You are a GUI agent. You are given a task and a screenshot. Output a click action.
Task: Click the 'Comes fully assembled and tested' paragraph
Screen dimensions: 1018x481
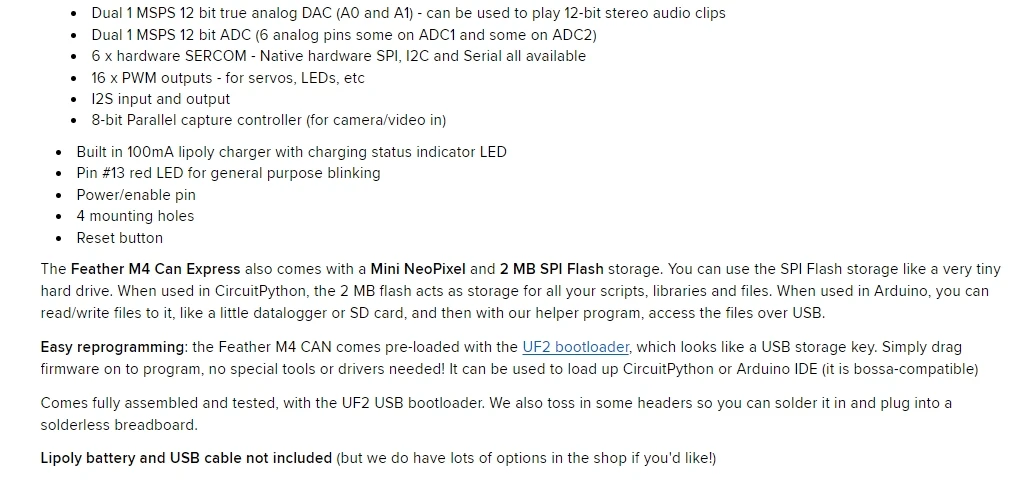[x=496, y=414]
